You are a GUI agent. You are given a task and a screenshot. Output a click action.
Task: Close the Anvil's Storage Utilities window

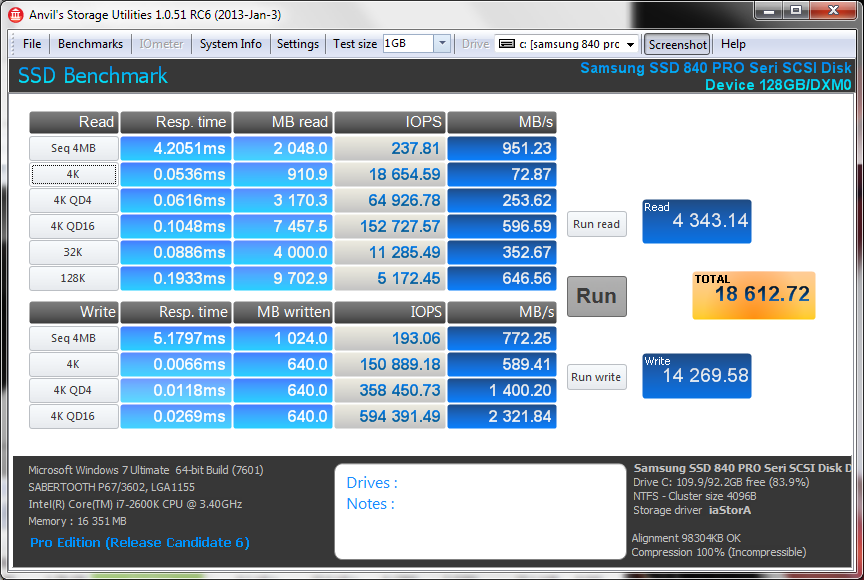coord(833,10)
